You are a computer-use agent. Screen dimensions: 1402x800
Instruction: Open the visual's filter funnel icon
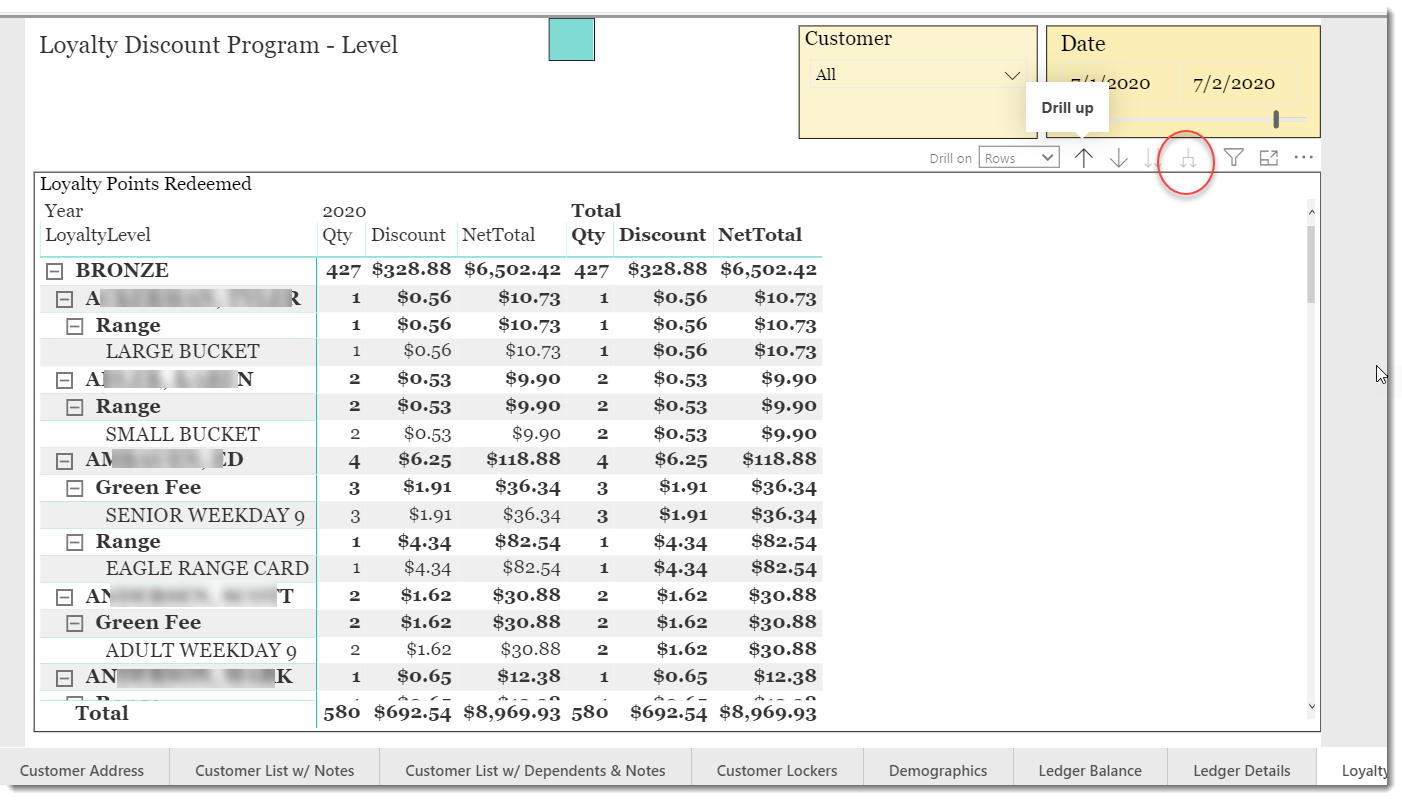[x=1234, y=157]
